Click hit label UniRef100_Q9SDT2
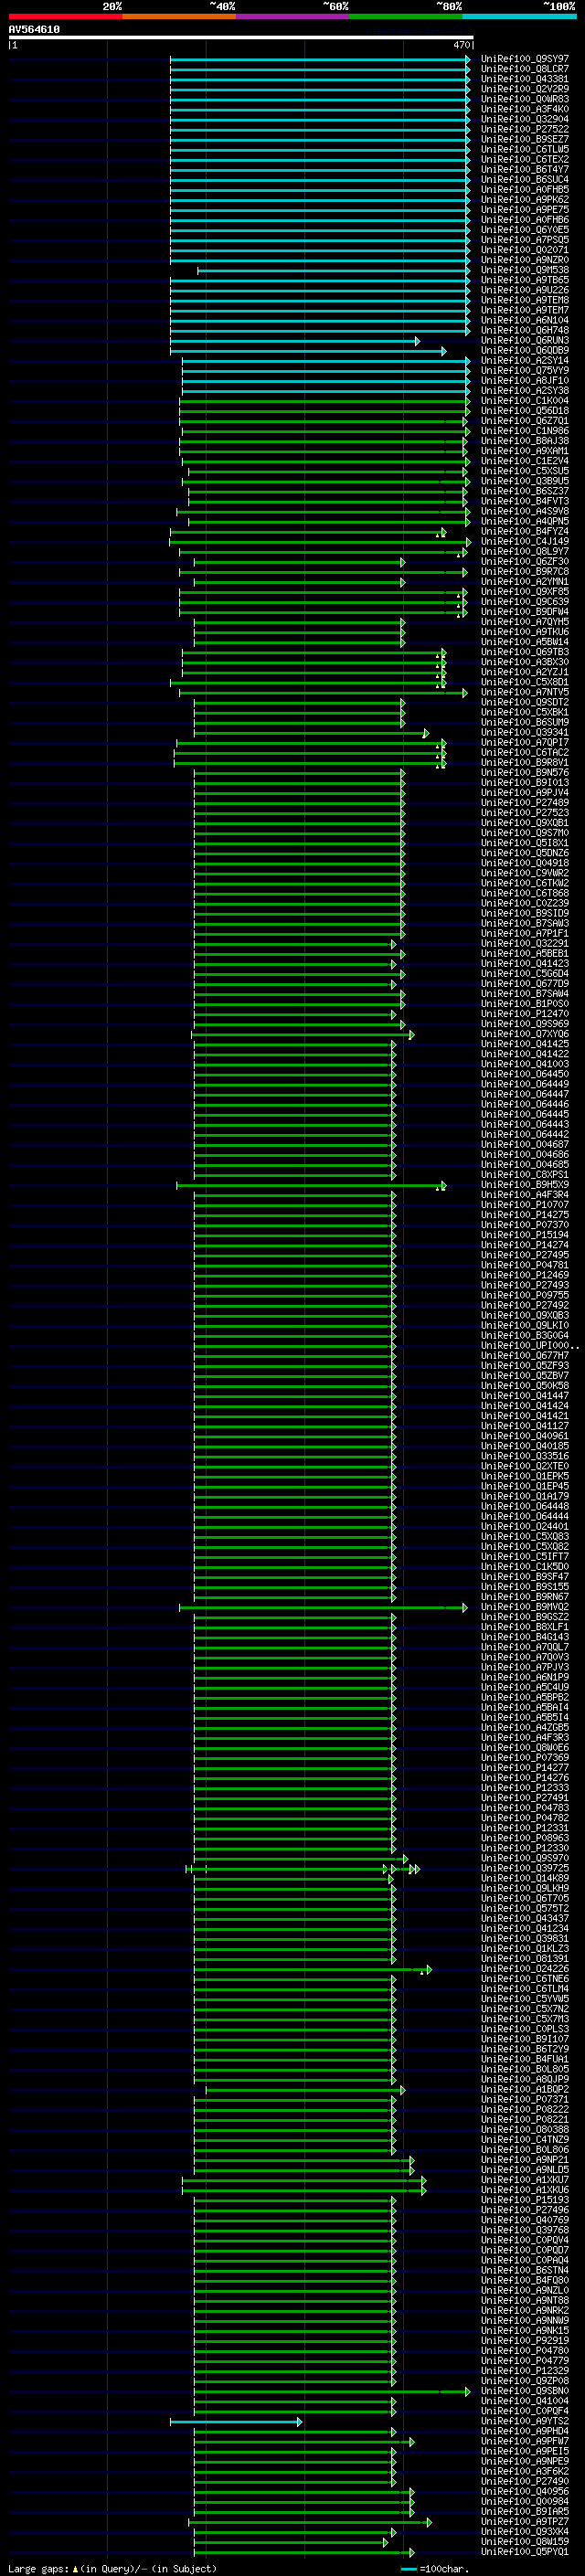 coord(525,703)
